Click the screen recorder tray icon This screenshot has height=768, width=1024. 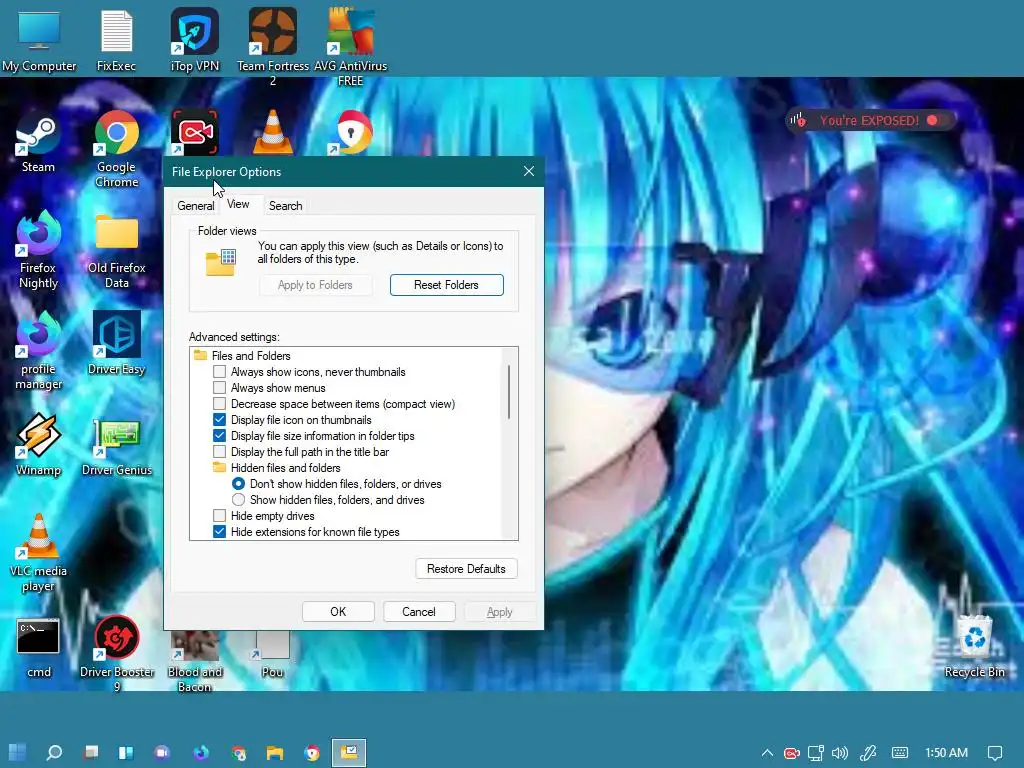[x=792, y=753]
